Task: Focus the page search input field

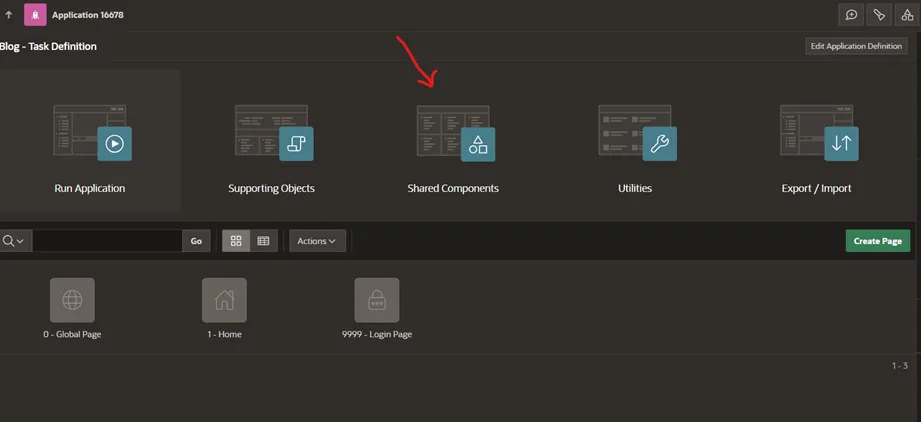Action: 107,241
